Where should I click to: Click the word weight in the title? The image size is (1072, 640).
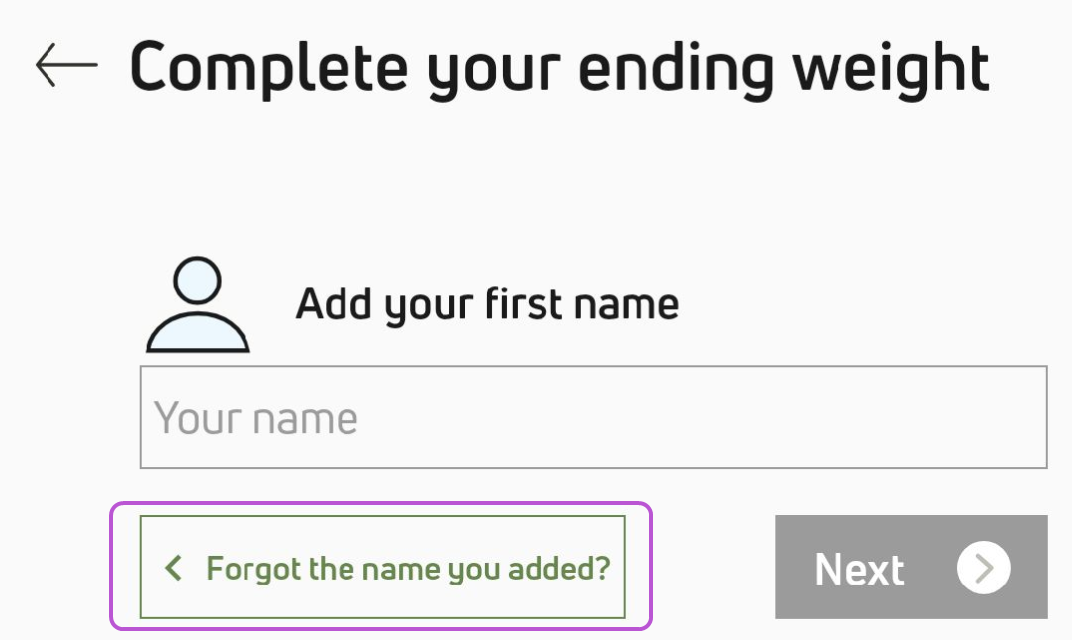(891, 68)
